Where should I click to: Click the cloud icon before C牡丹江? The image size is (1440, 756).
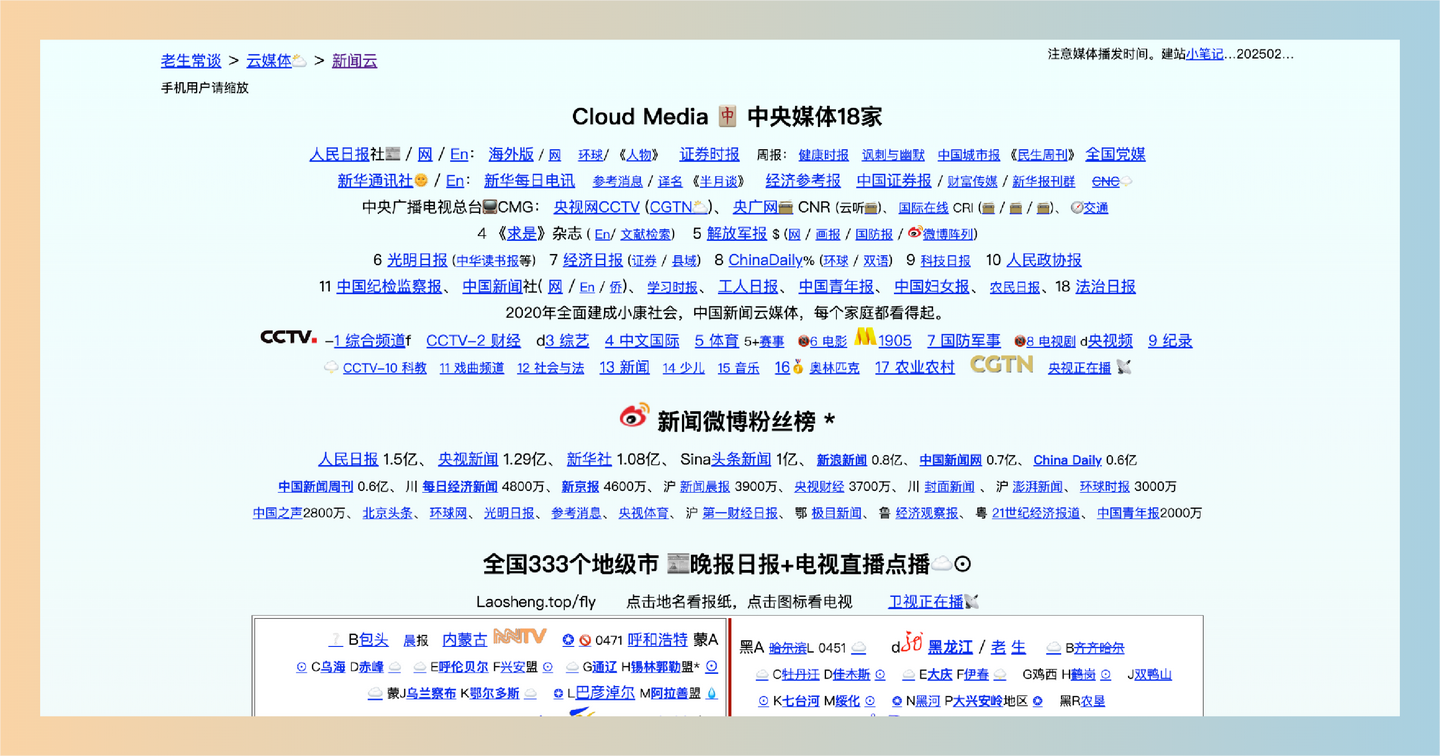coord(763,675)
